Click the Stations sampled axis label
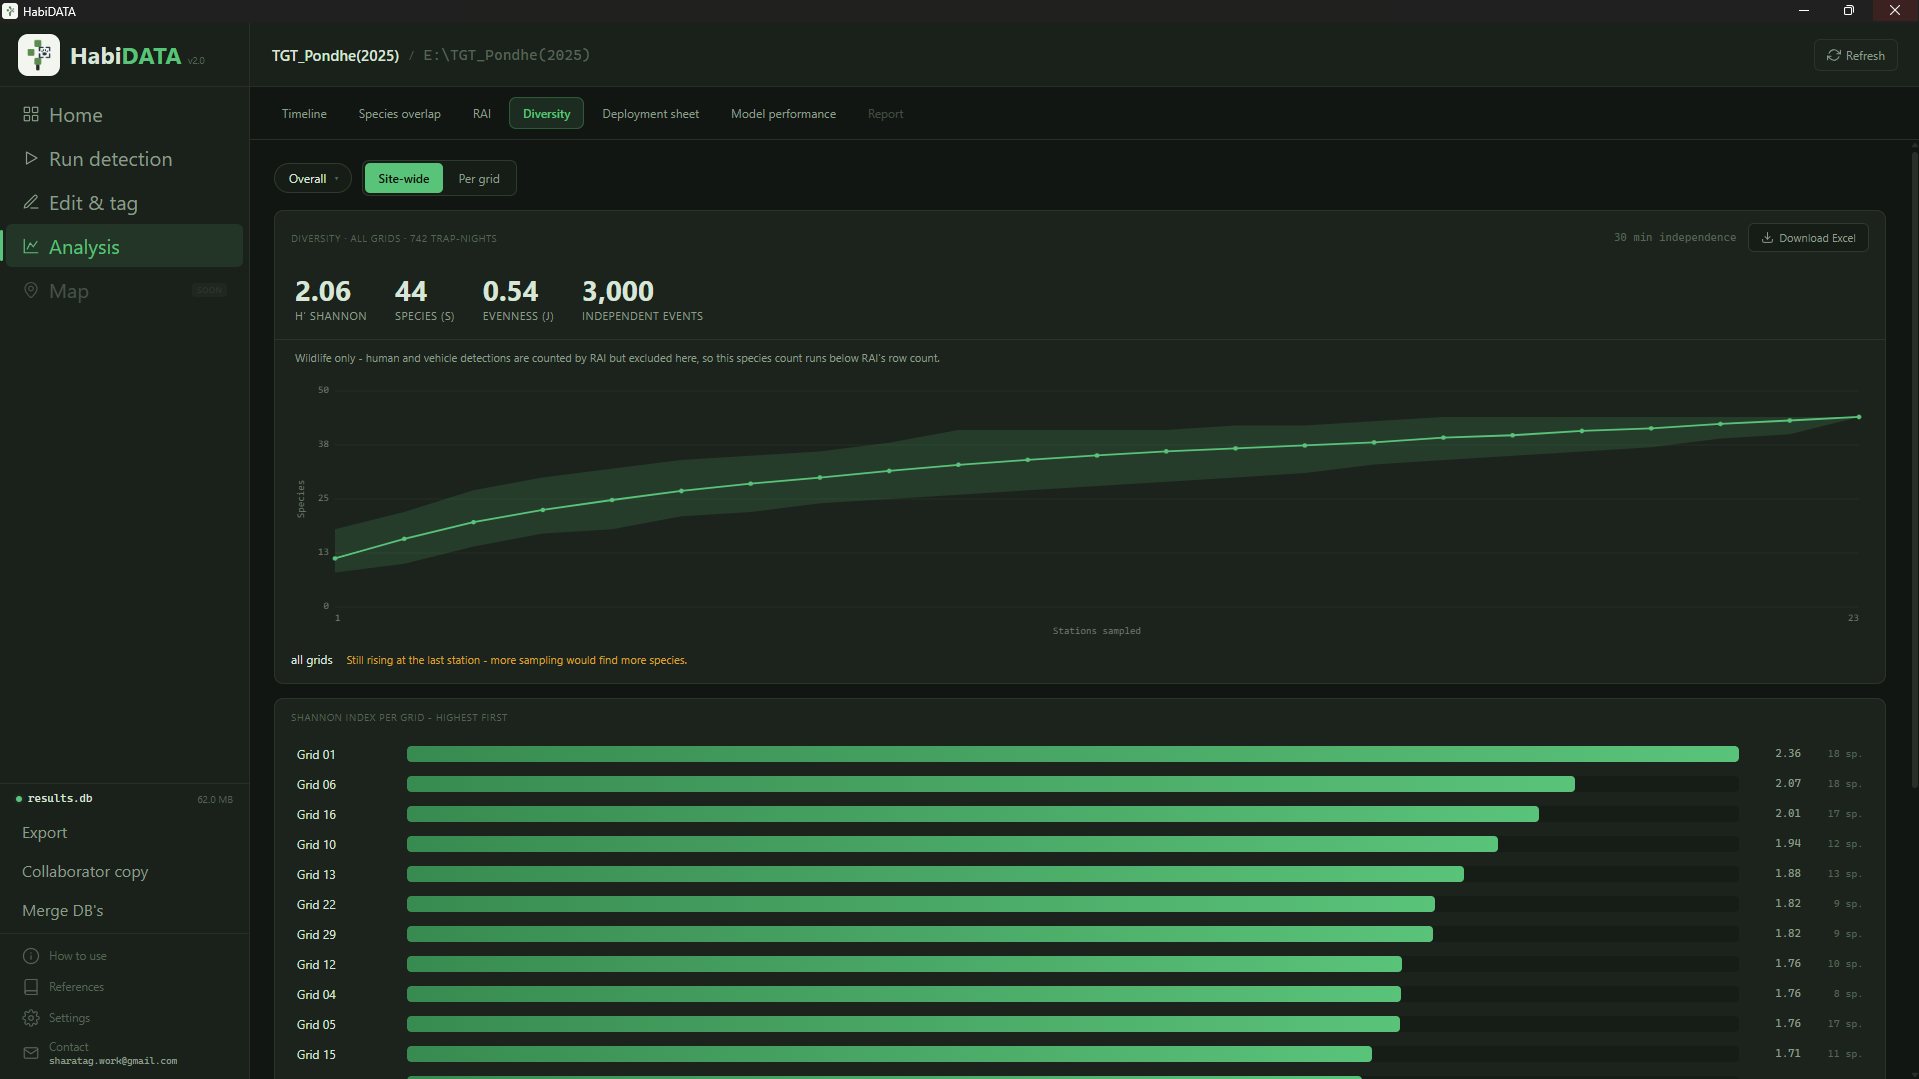1919x1079 pixels. 1096,631
